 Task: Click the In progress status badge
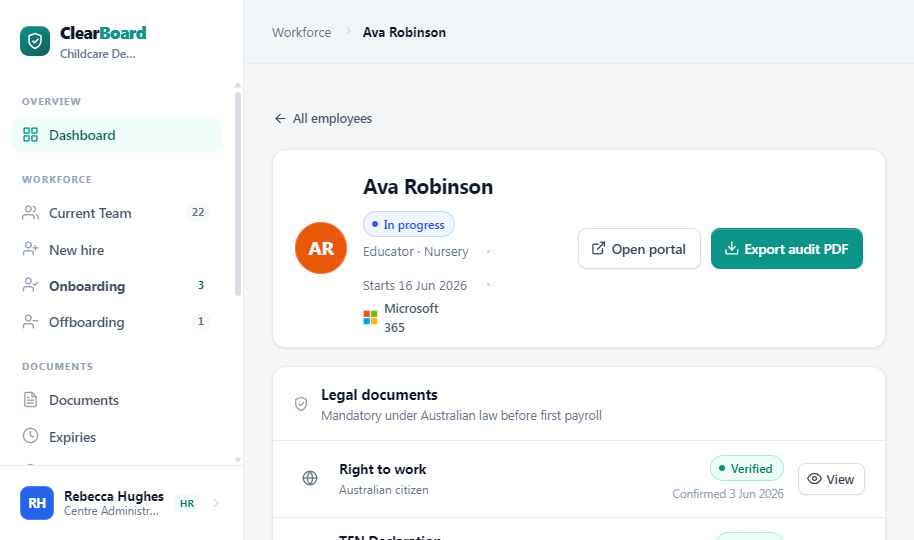(x=409, y=225)
